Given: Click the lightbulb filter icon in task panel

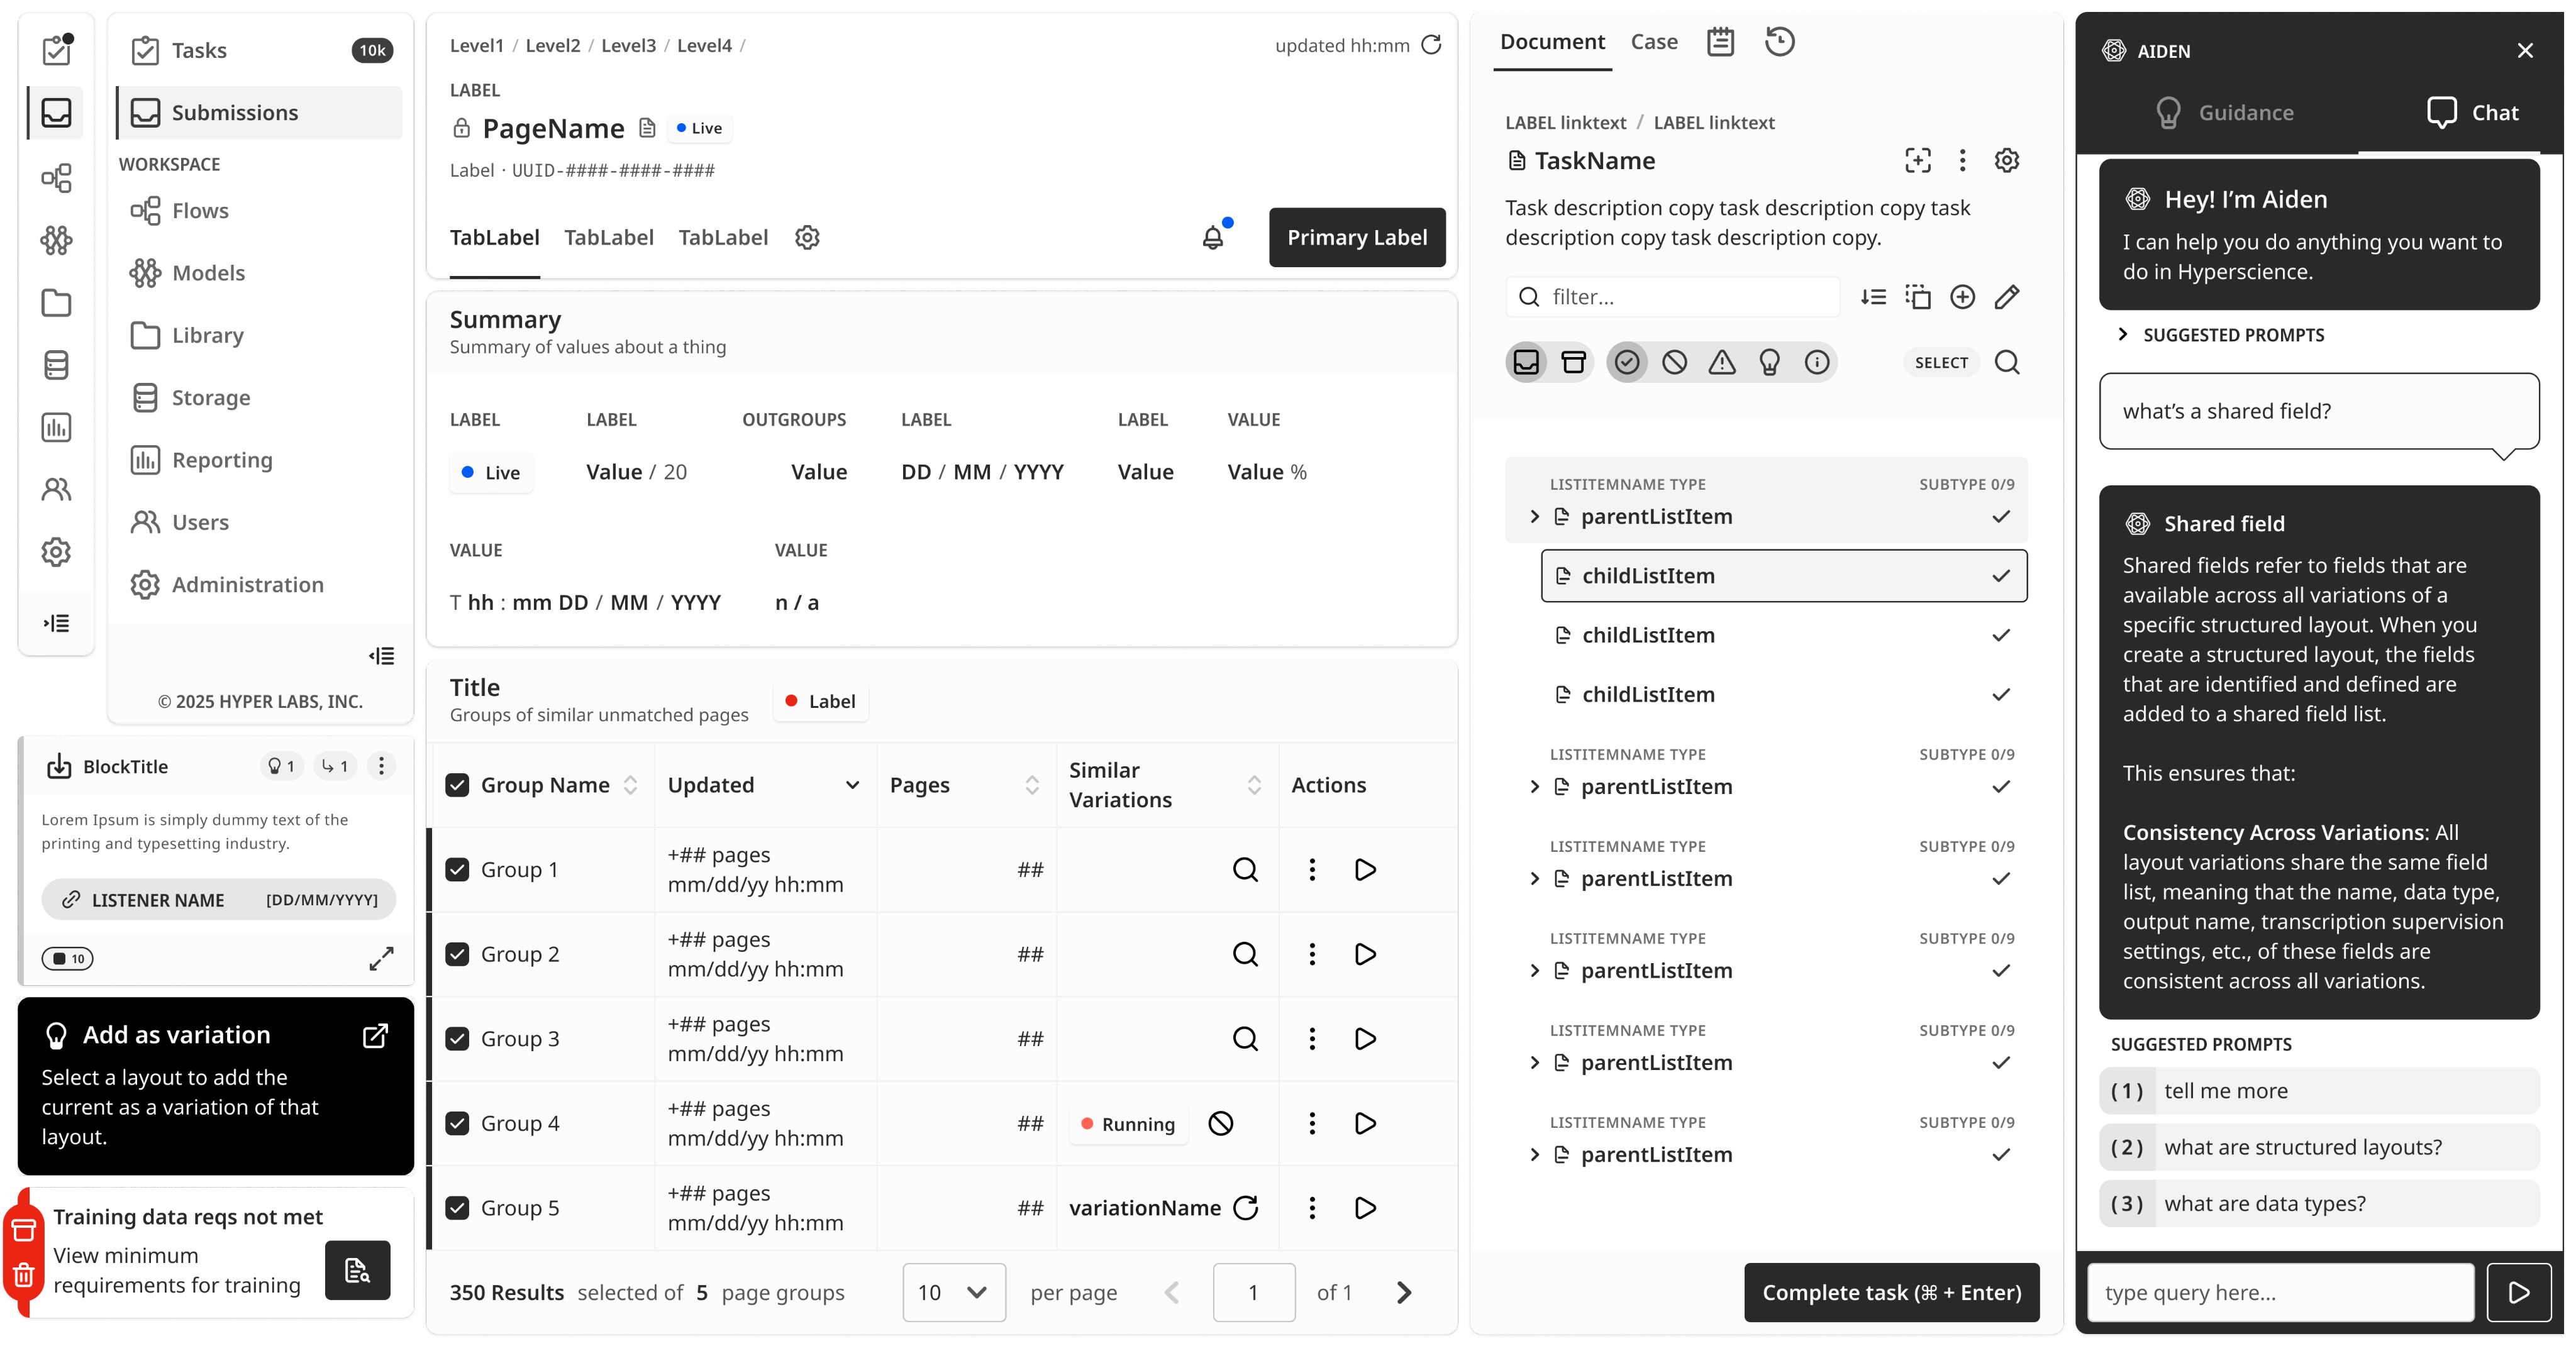Looking at the screenshot, I should pyautogui.click(x=1769, y=362).
